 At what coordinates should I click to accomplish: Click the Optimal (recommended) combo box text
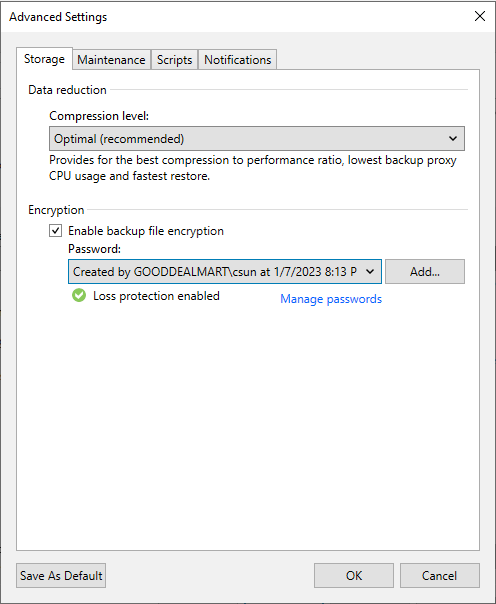119,139
